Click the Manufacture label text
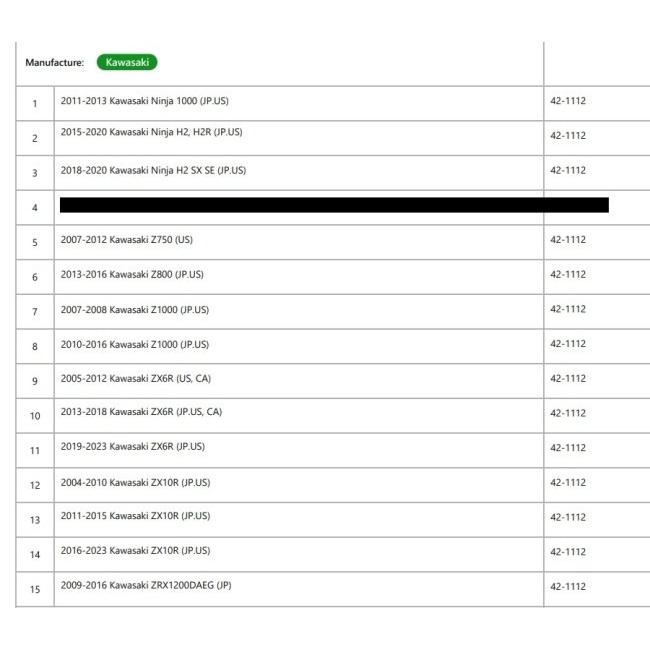Image resolution: width=650 pixels, height=650 pixels. tap(55, 63)
